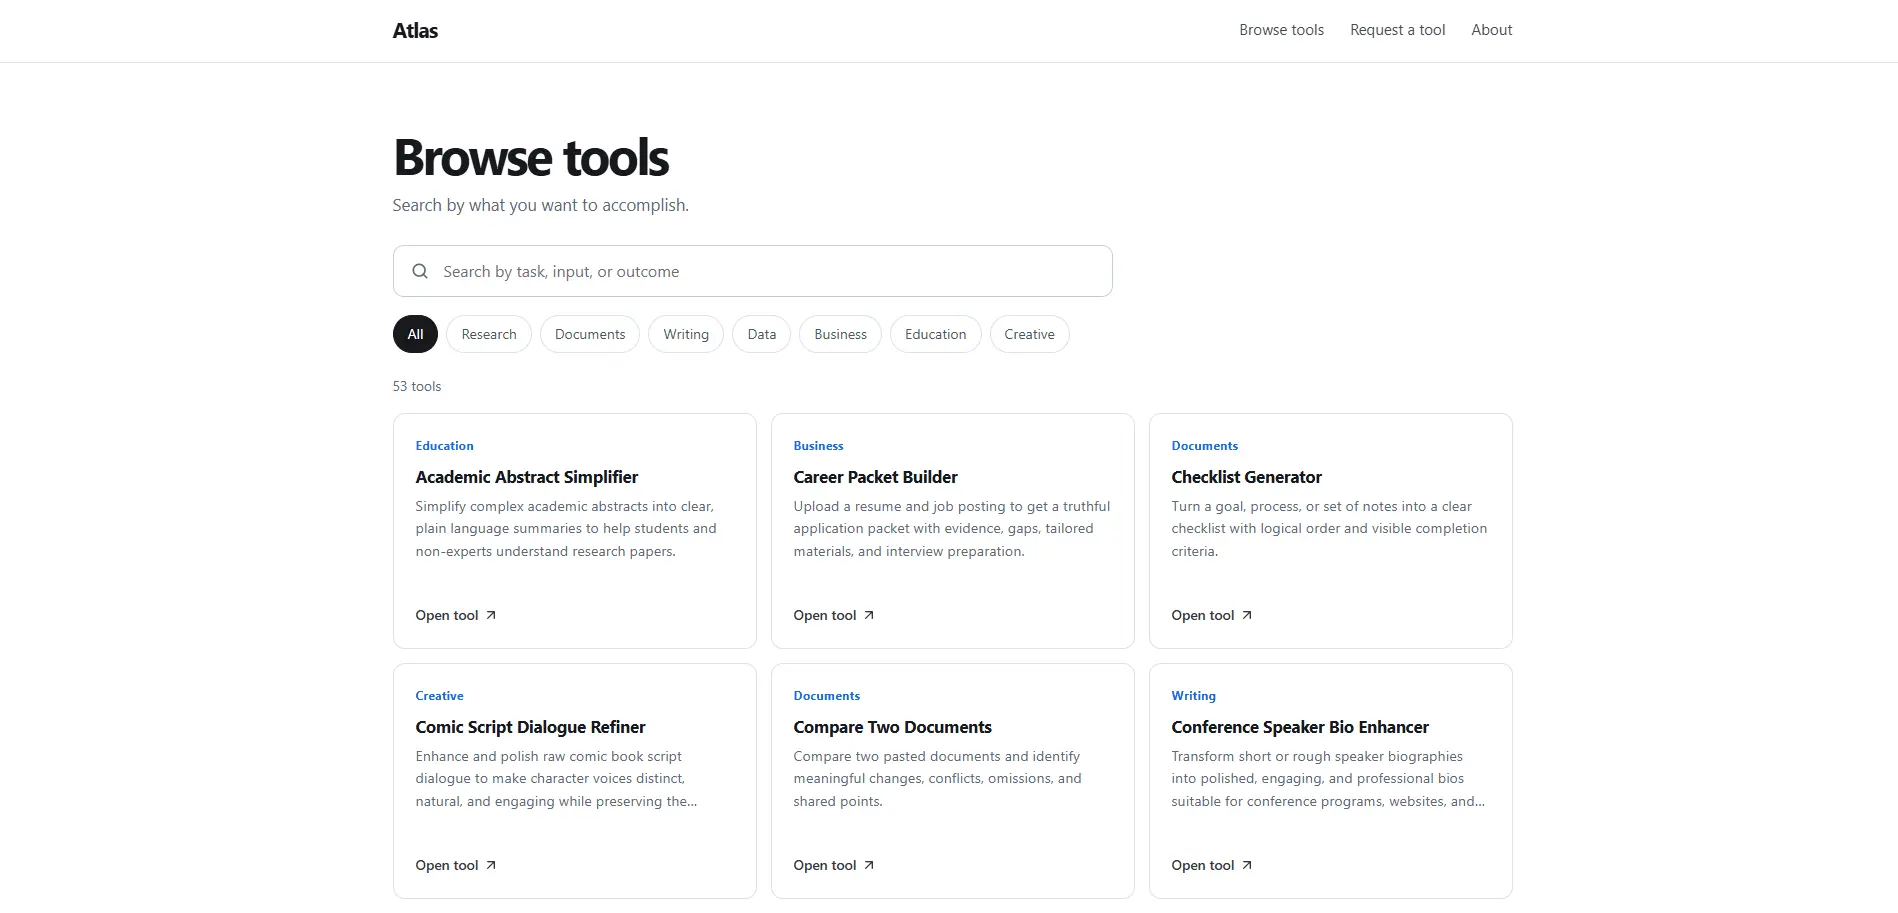Show only Data tools
1898x913 pixels.
[762, 334]
